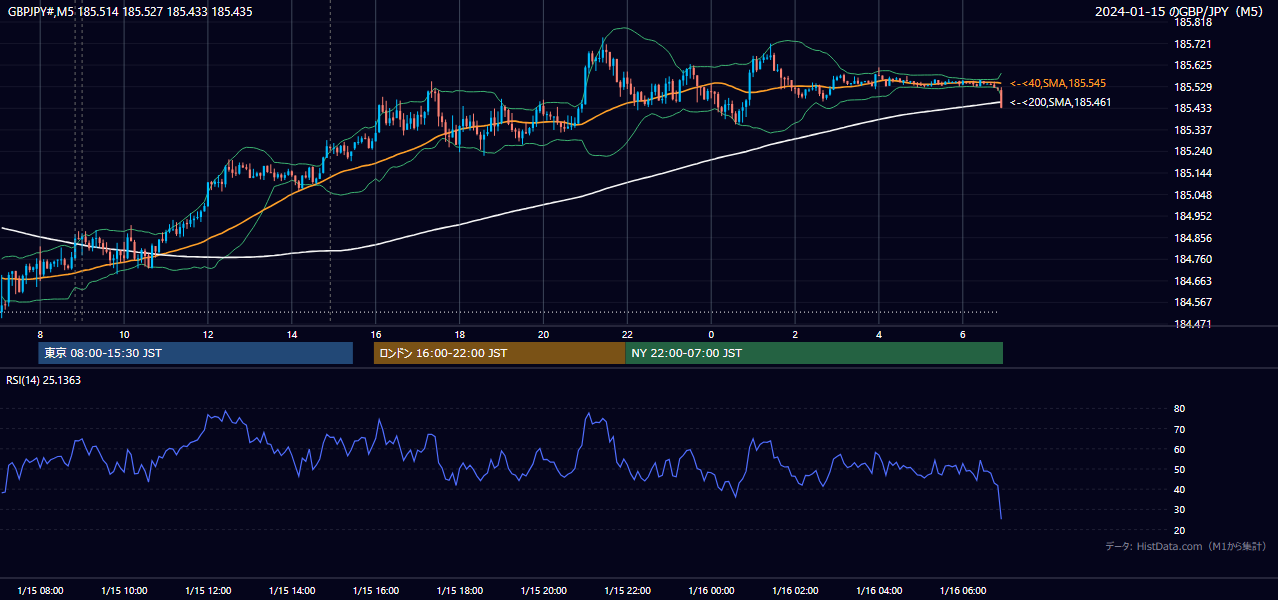Click price axis value 185.337

click(x=1192, y=130)
